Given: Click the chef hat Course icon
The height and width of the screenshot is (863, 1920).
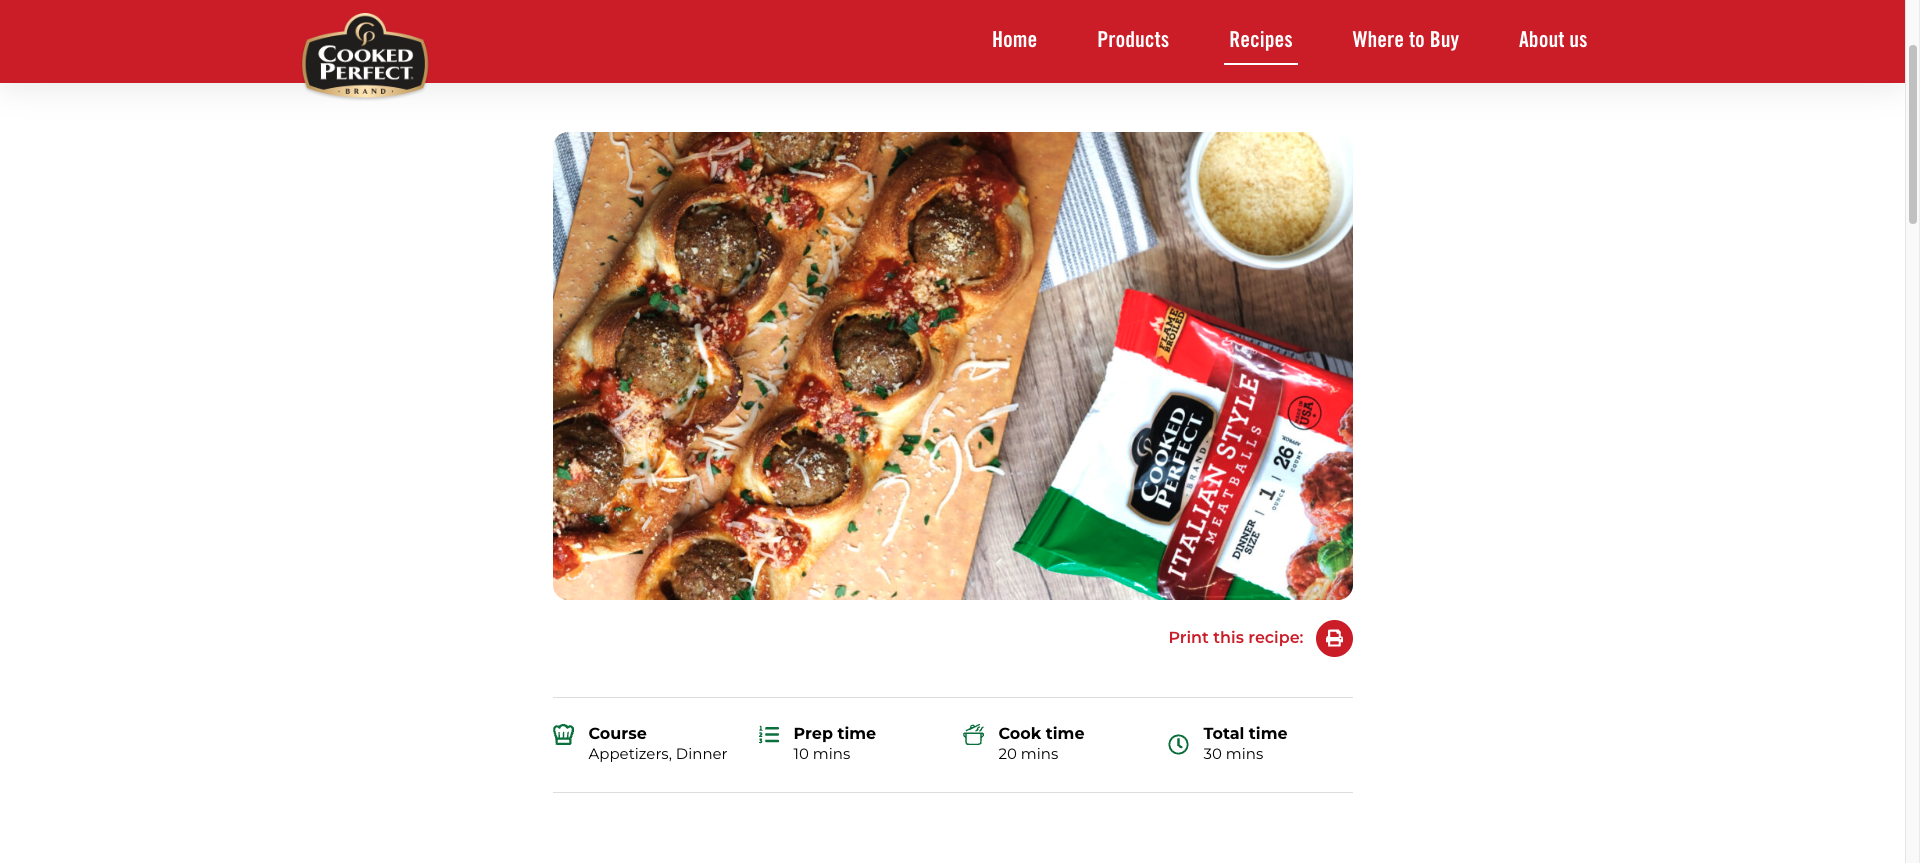Looking at the screenshot, I should pos(564,735).
